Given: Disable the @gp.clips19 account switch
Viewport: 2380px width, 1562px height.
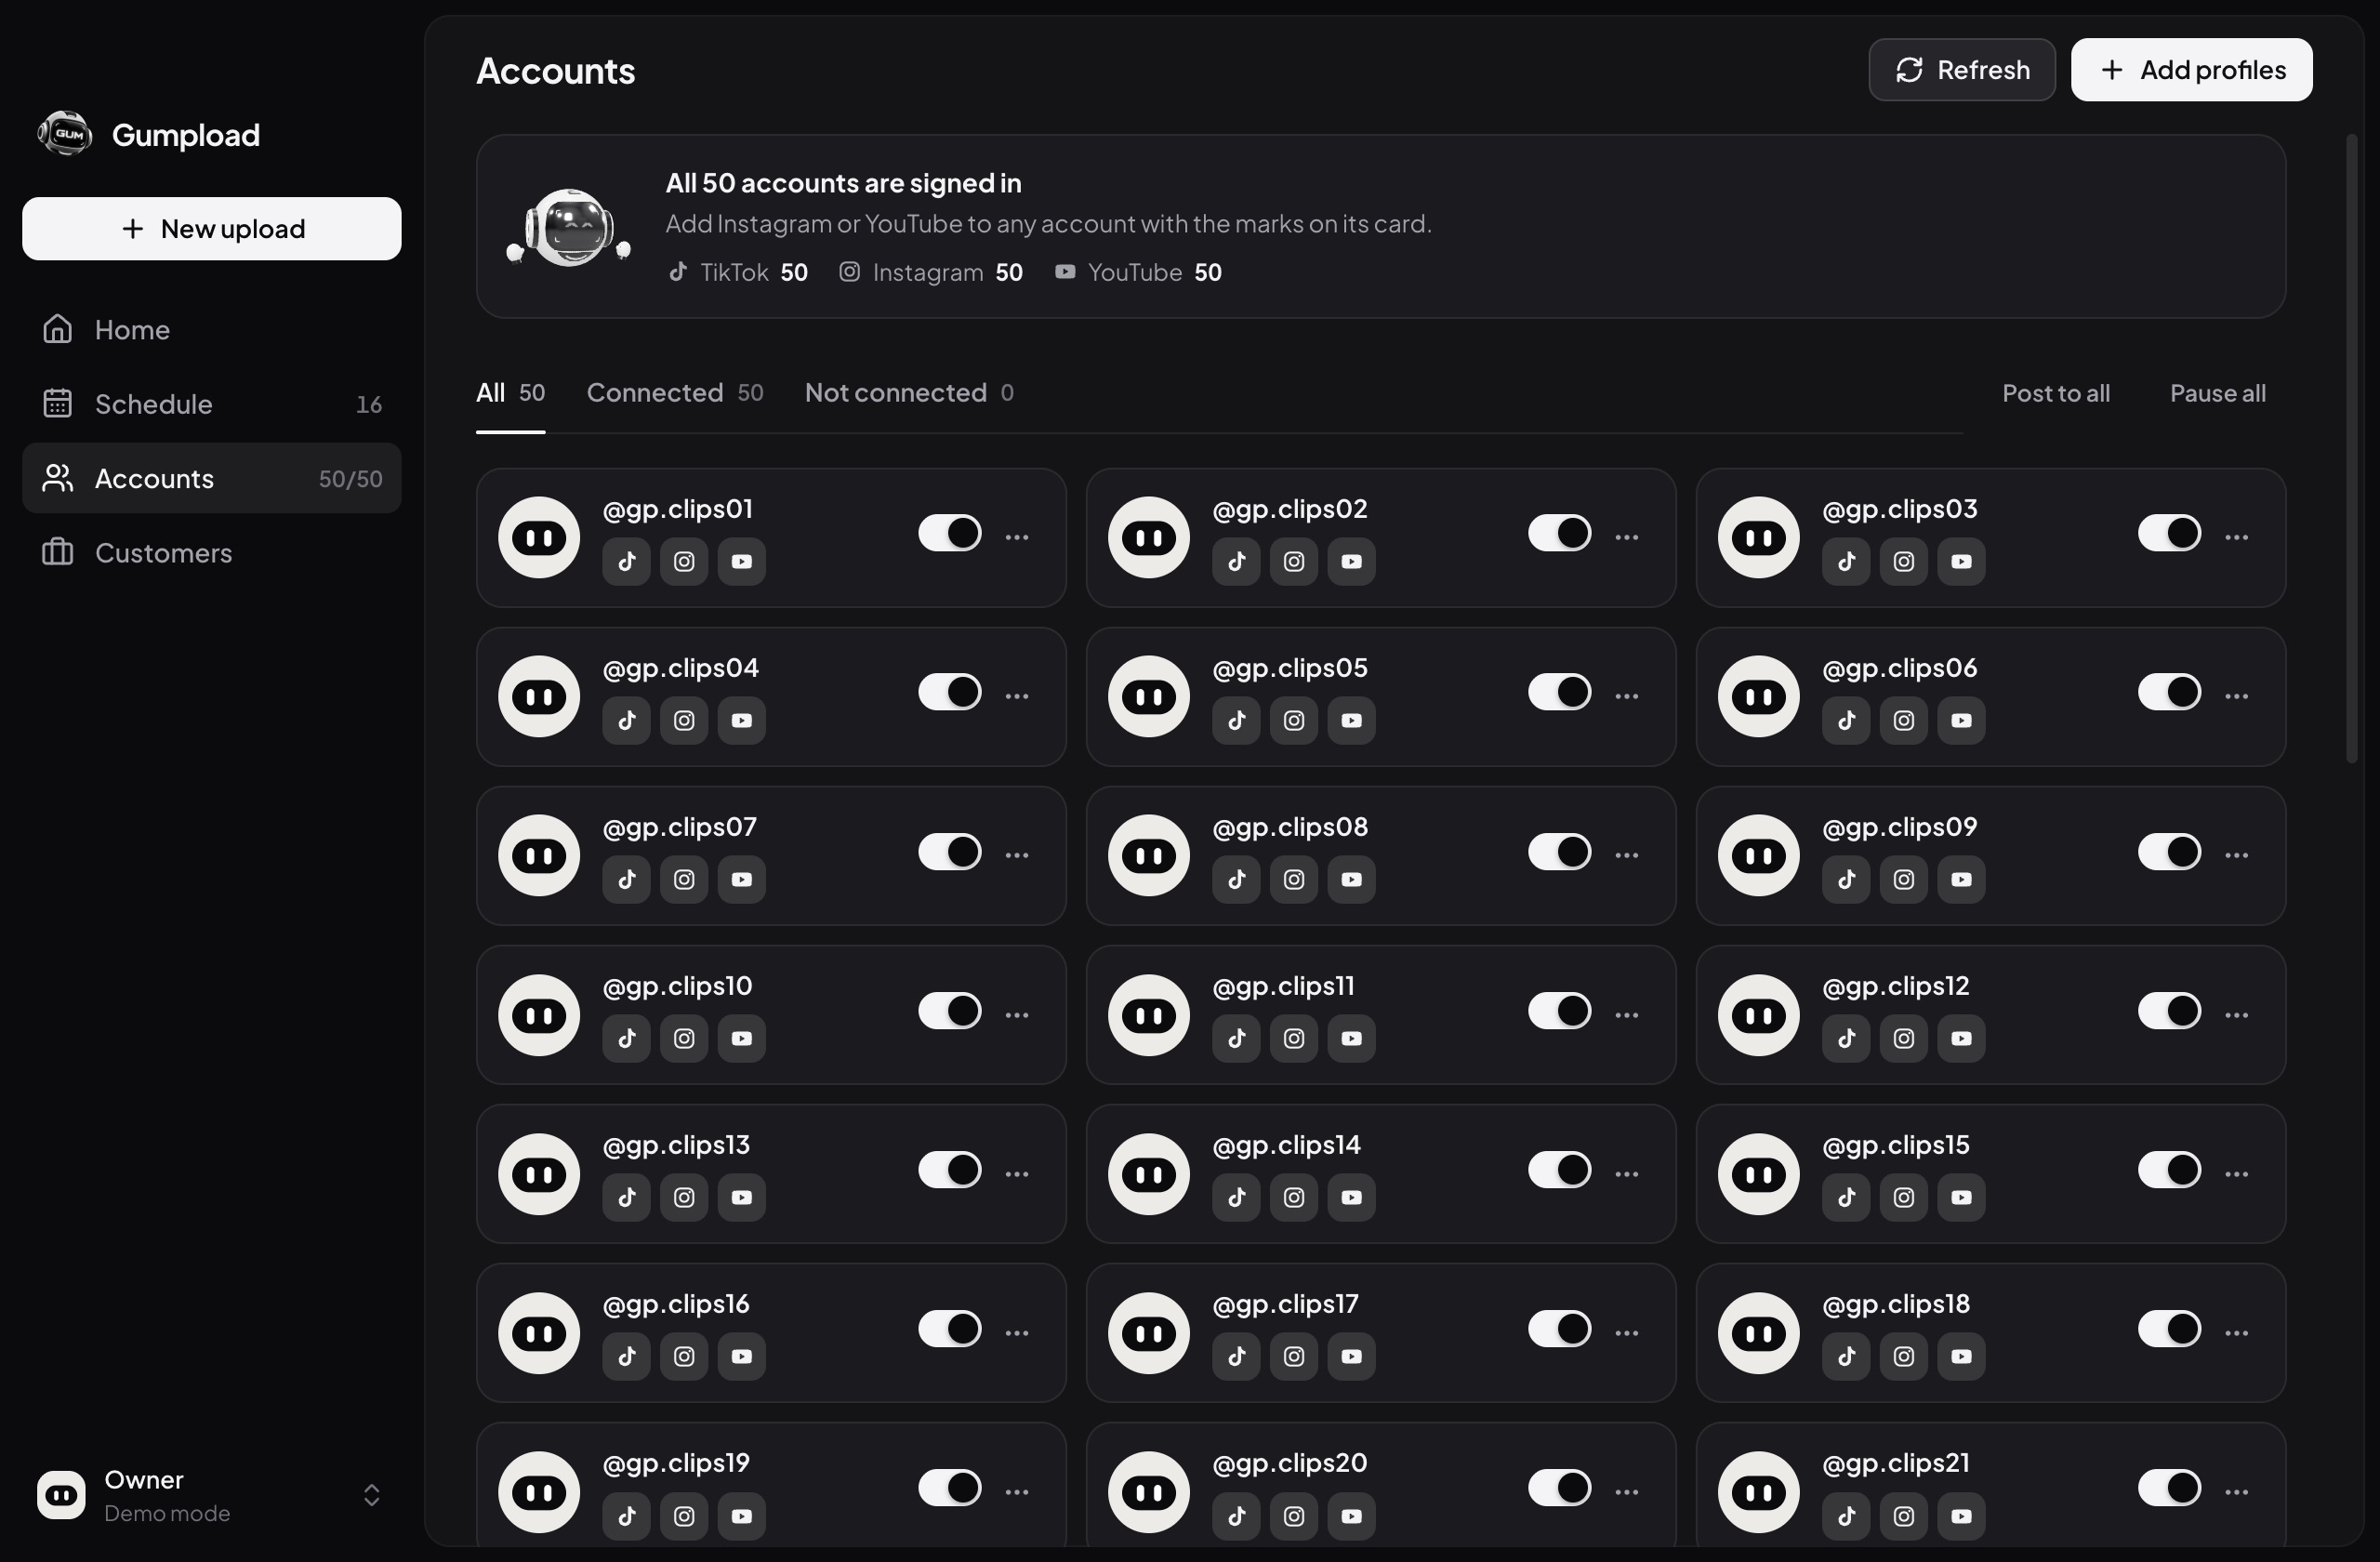Looking at the screenshot, I should [950, 1488].
